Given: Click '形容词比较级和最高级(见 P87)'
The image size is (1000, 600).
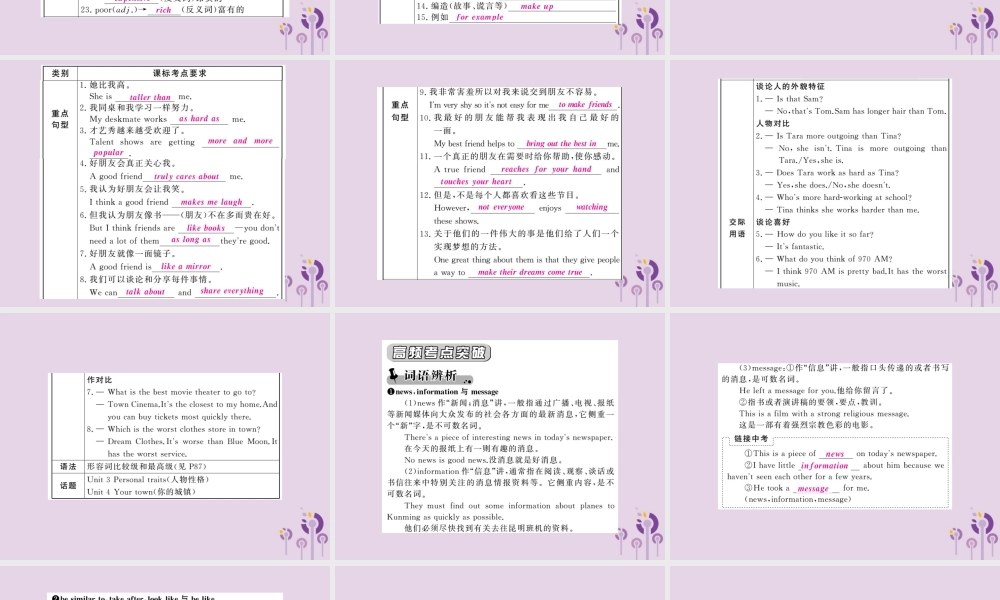Looking at the screenshot, I should coord(147,467).
